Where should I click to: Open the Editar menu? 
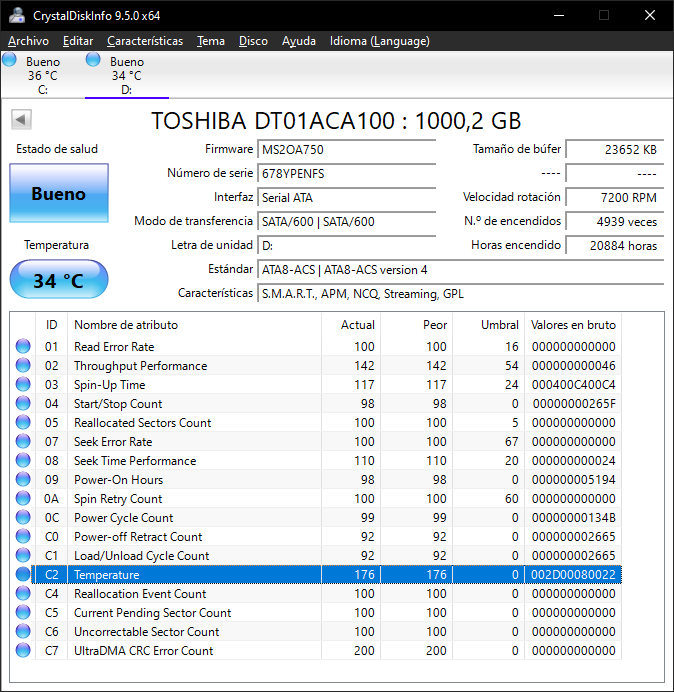pos(78,41)
